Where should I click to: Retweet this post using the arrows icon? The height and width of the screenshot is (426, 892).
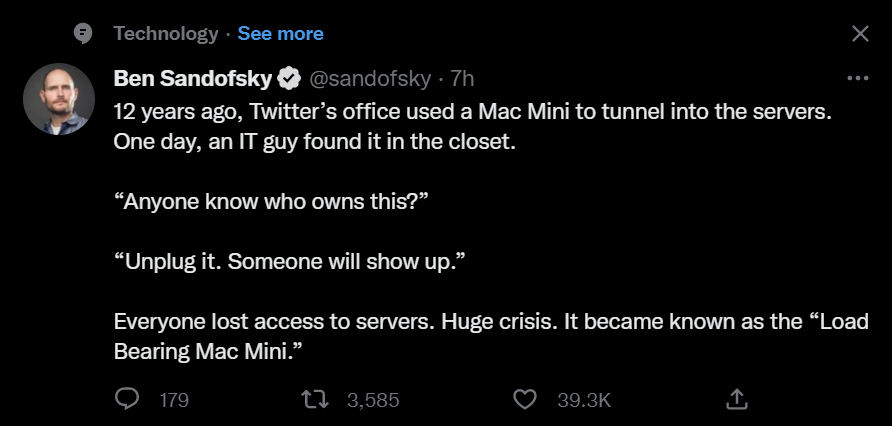click(x=314, y=399)
